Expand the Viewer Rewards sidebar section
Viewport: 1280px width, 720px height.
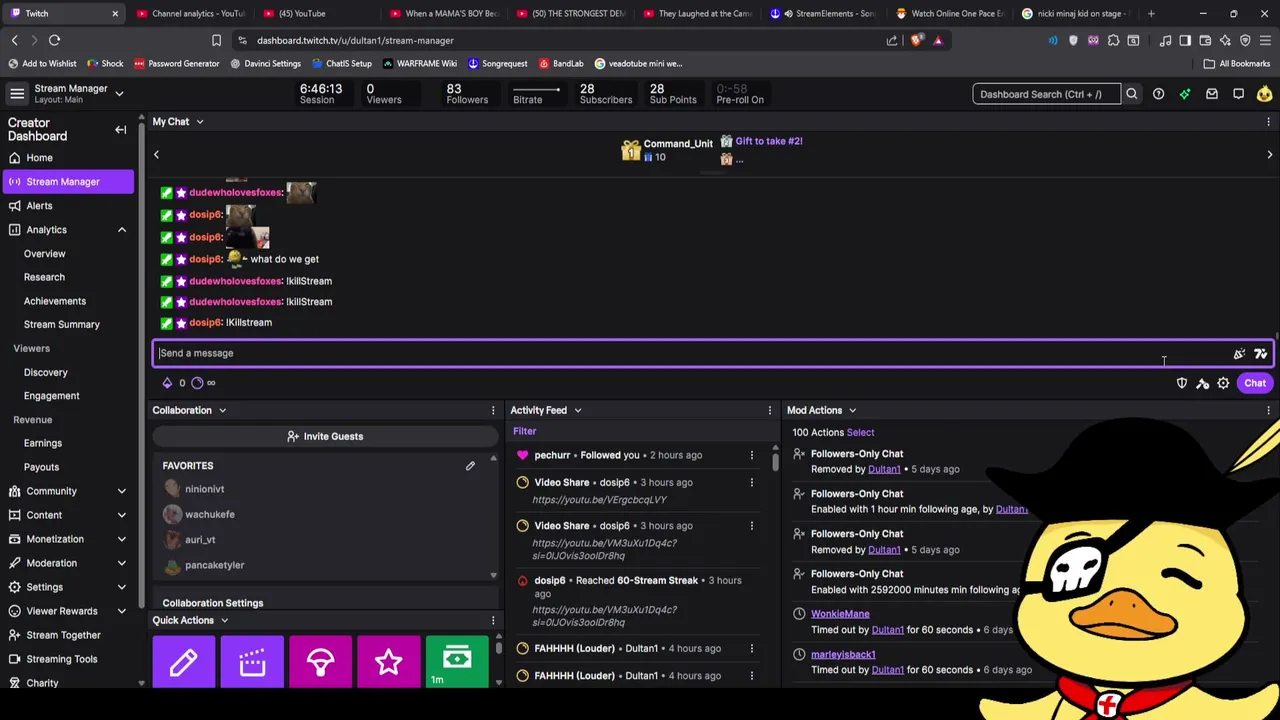pos(122,611)
